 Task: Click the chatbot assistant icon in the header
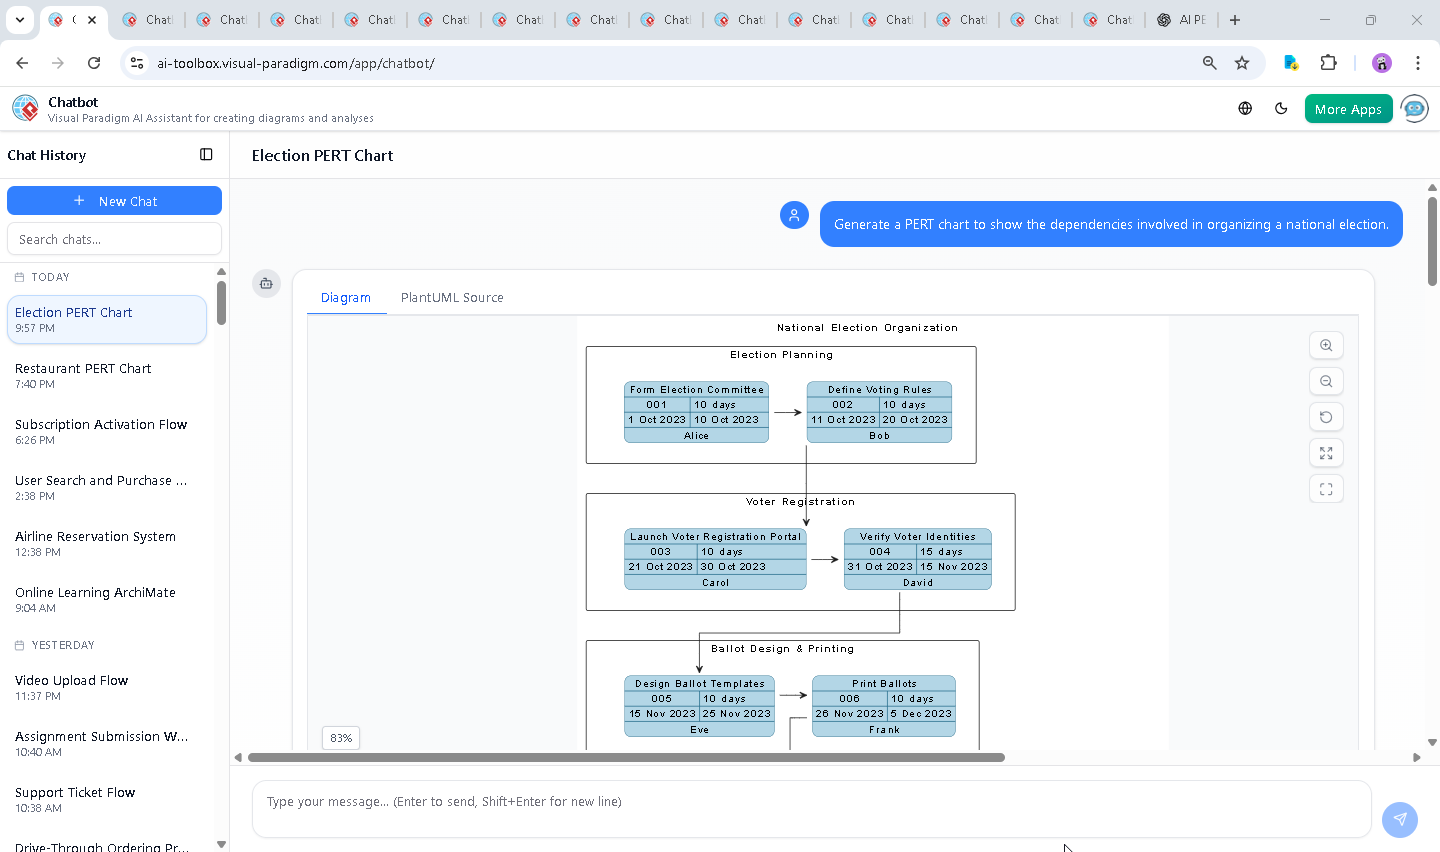click(x=1414, y=108)
